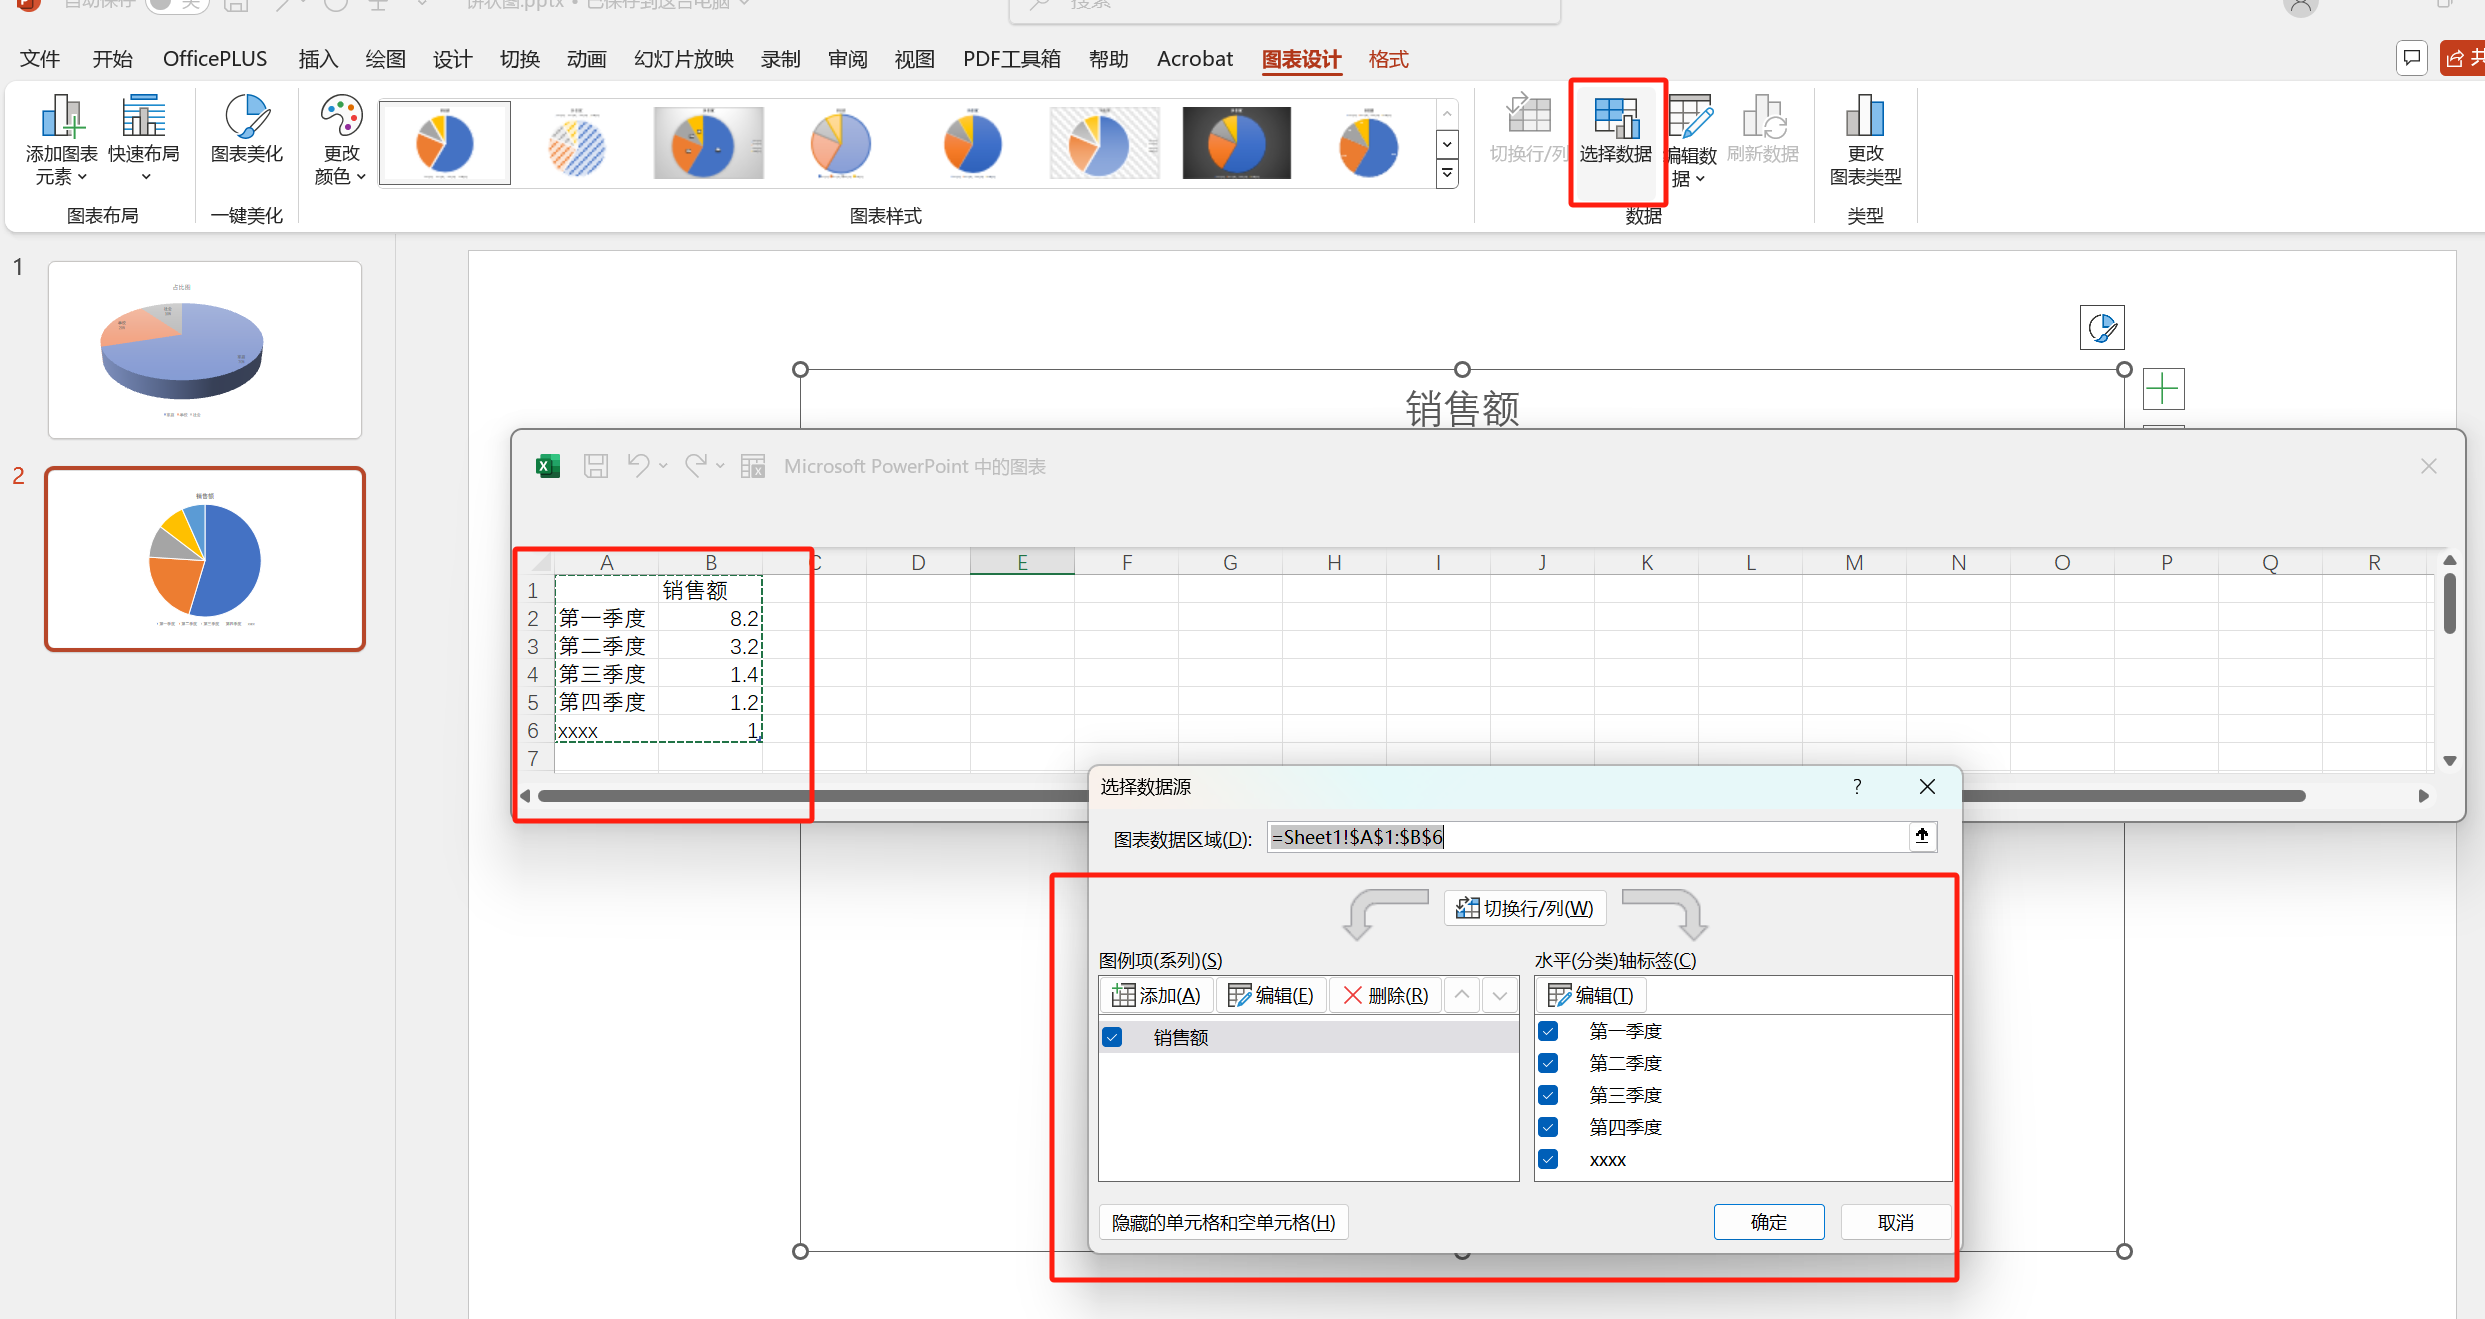
Task: Click Hidden and Empty Cells (隐藏的单元格和空单元格) button
Action: tap(1224, 1222)
